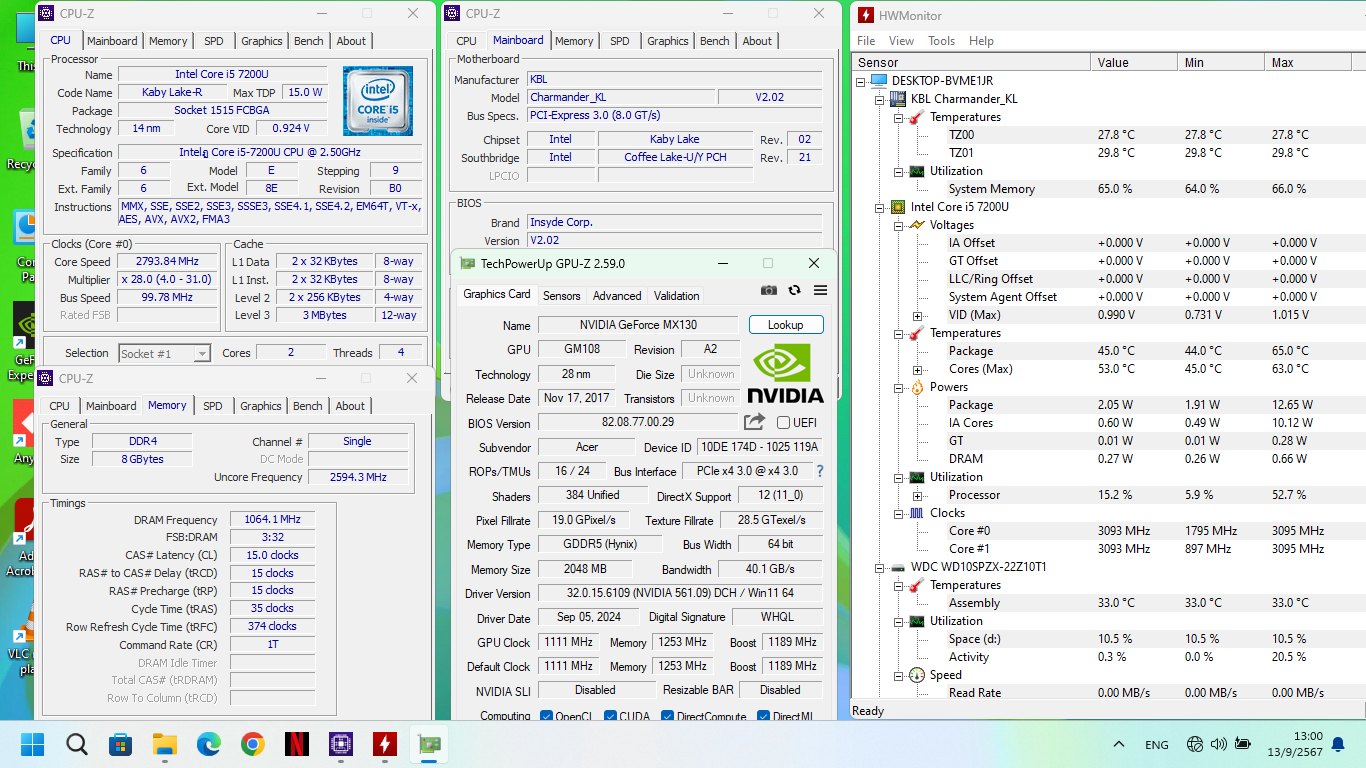Screen dimensions: 1366x768
Task: Show hidden icons via tray chevron
Action: pos(1119,744)
